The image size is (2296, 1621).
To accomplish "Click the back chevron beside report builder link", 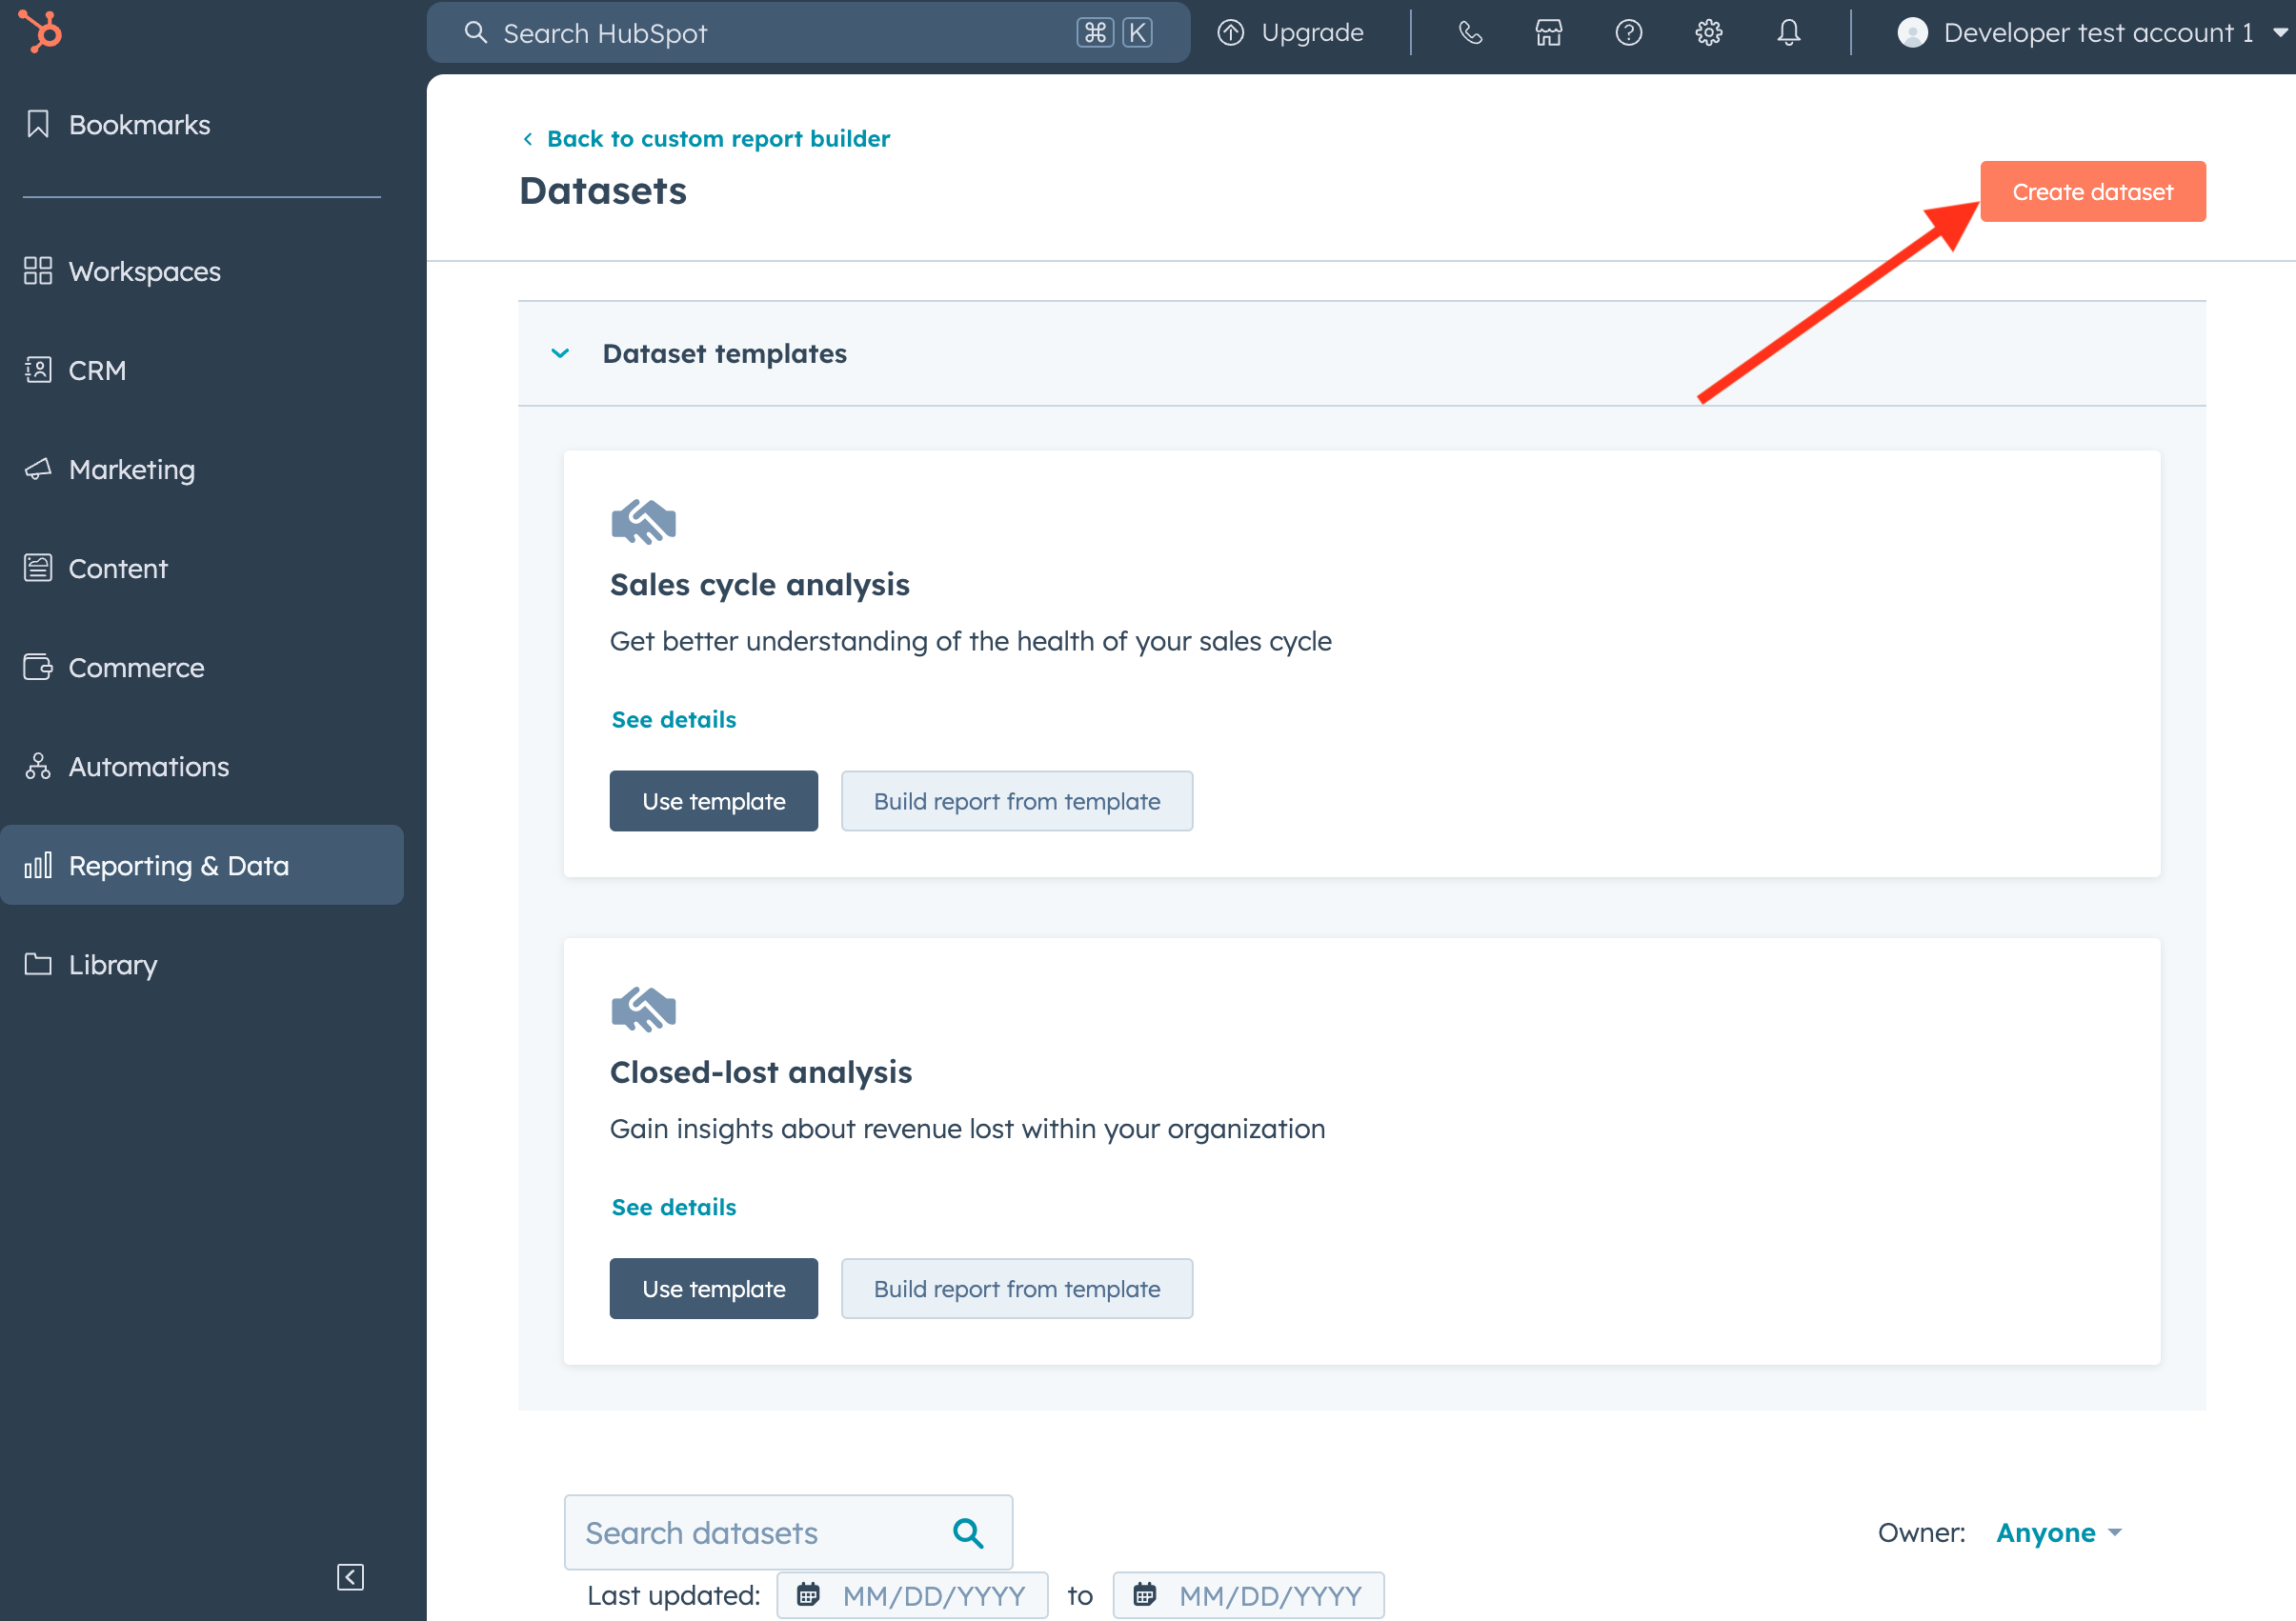I will [527, 139].
